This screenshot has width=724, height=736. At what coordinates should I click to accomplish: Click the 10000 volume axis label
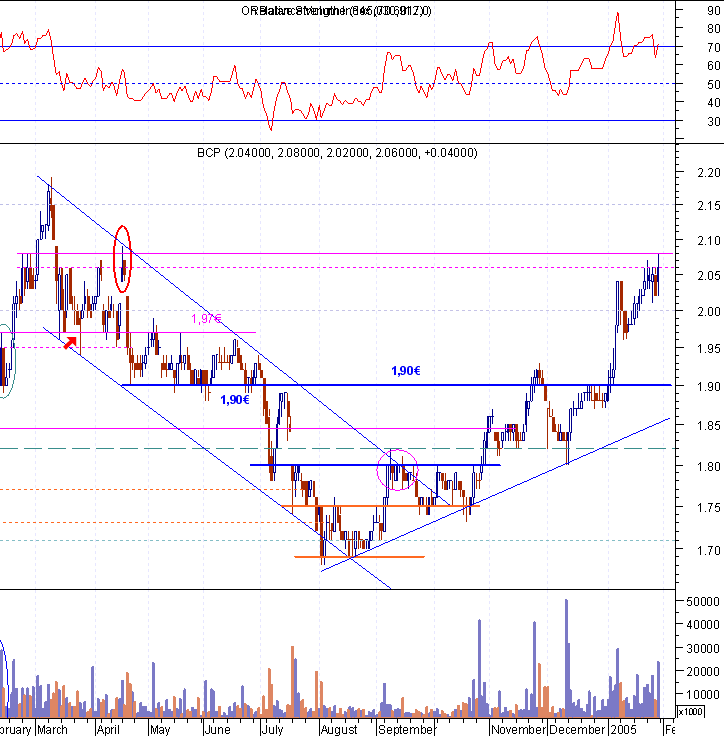point(703,695)
